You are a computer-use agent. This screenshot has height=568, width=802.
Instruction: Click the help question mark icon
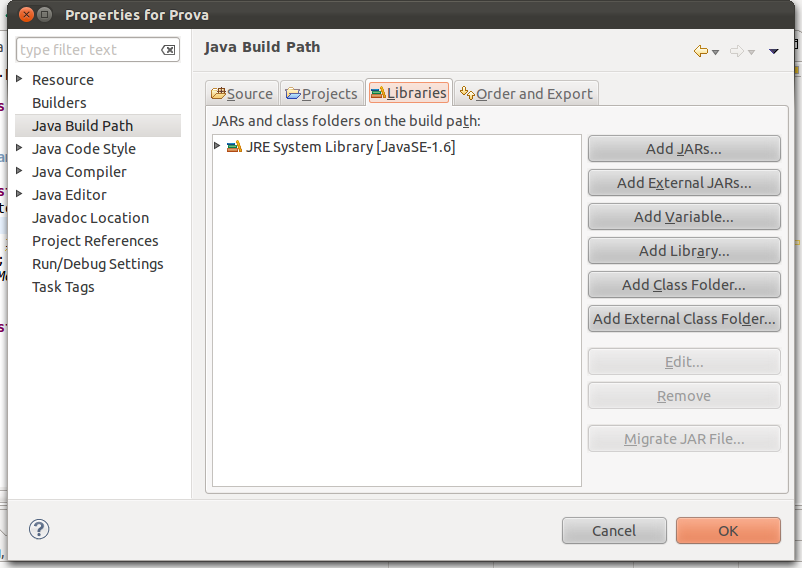(39, 530)
